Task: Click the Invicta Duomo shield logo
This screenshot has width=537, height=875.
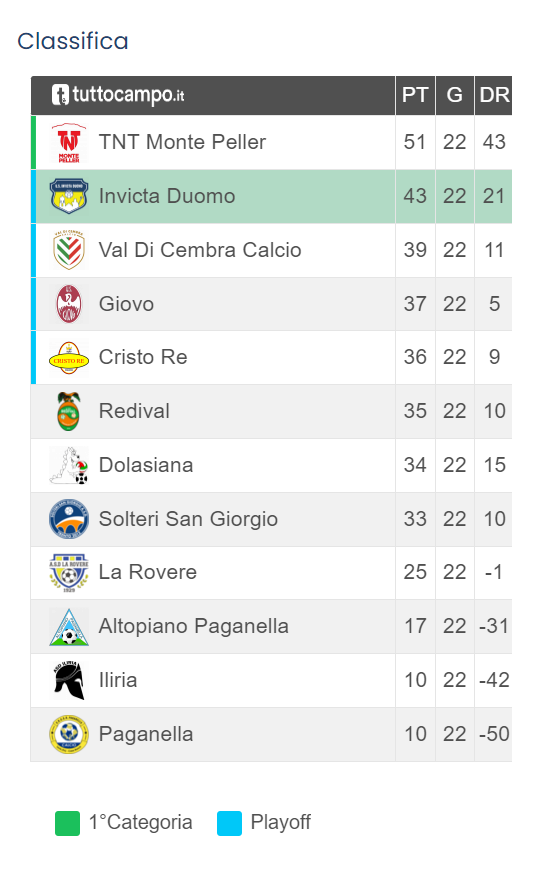Action: click(x=69, y=196)
